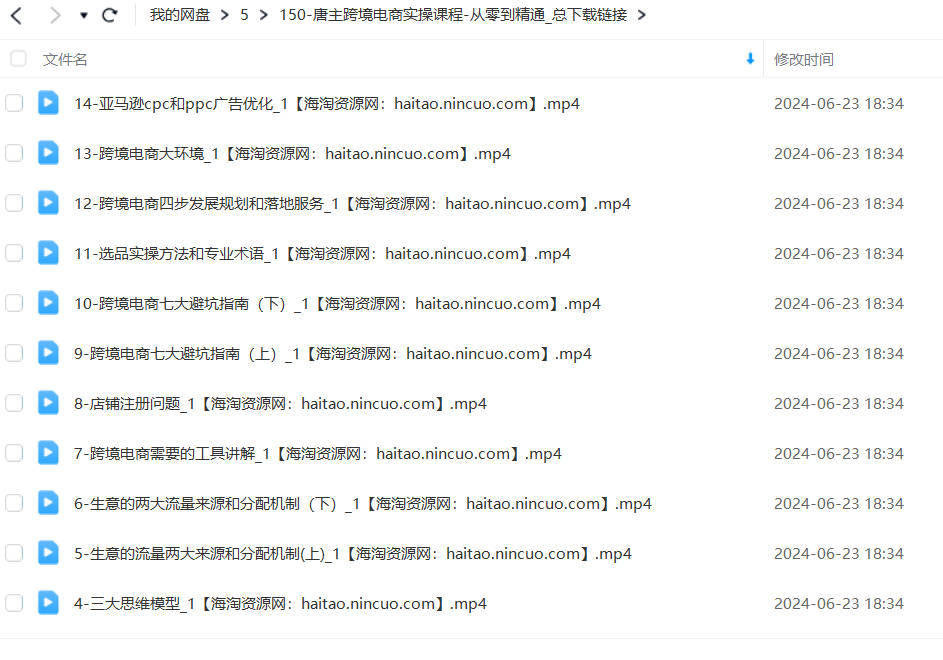Expand chevron after 总下载链接 breadcrumb
The height and width of the screenshot is (660, 943).
coord(642,15)
